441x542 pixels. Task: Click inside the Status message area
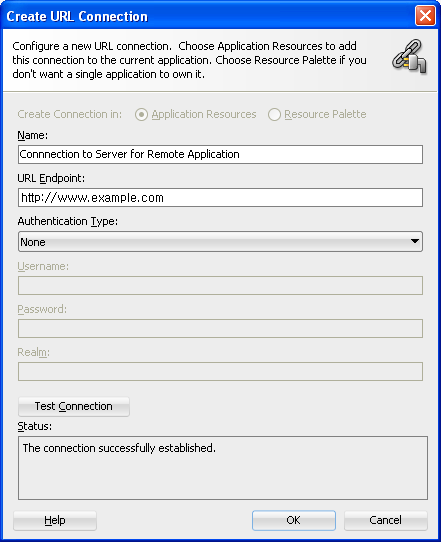point(223,468)
